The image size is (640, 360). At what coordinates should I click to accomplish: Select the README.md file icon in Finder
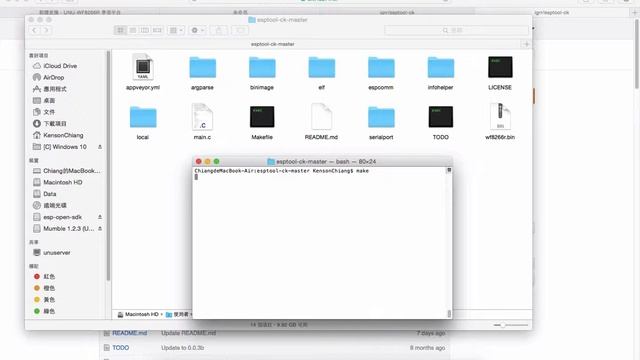[322, 117]
